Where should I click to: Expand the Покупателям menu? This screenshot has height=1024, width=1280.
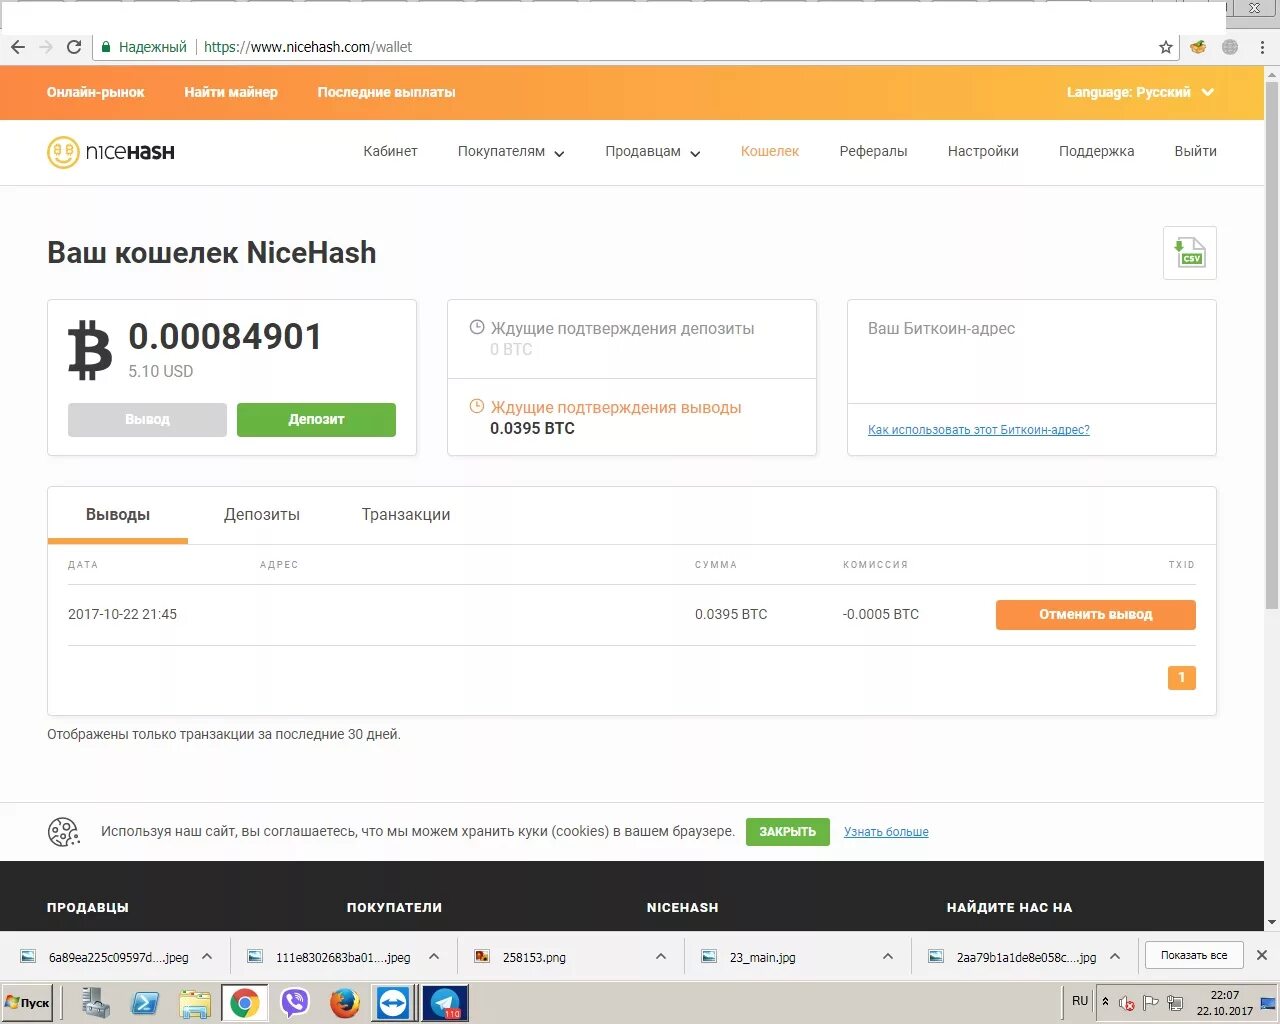[511, 152]
